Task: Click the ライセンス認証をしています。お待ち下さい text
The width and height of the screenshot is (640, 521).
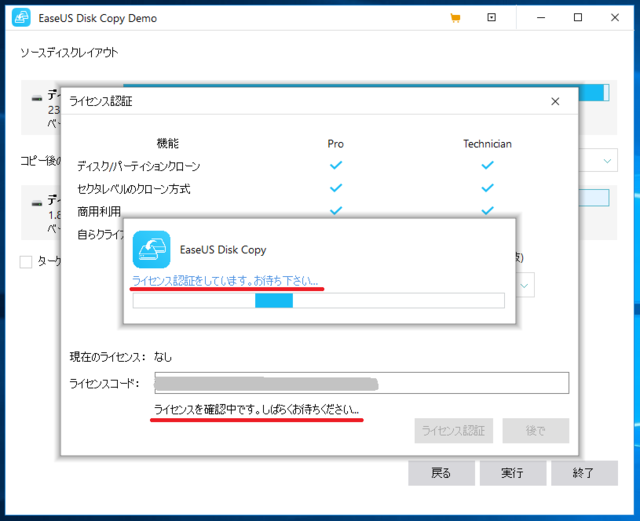Action: click(x=225, y=281)
